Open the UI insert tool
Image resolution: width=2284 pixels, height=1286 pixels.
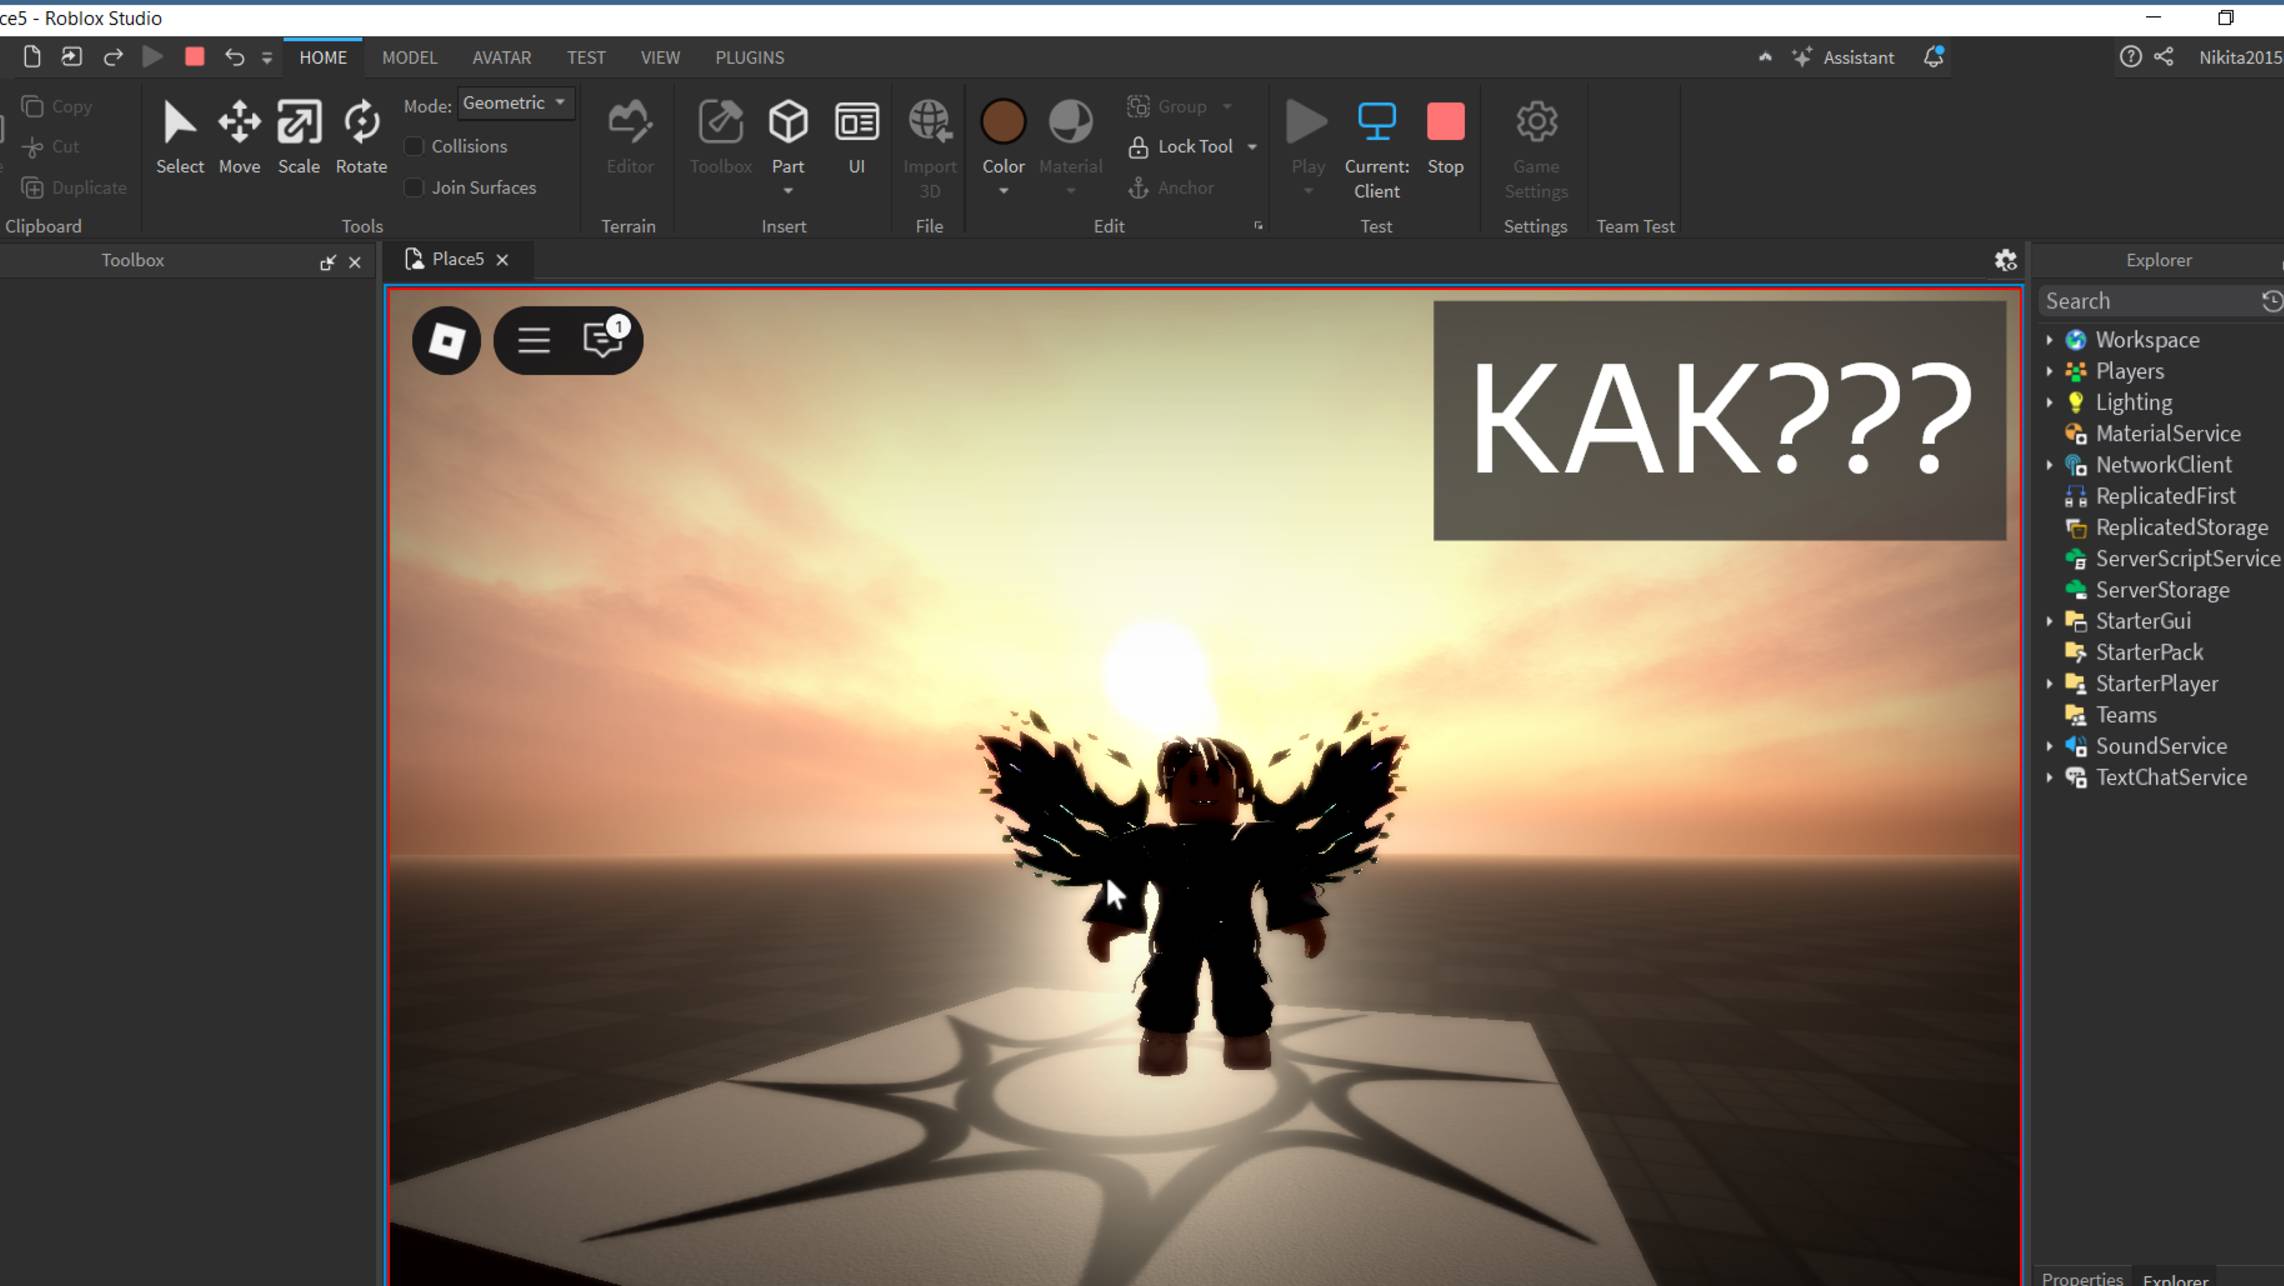856,136
